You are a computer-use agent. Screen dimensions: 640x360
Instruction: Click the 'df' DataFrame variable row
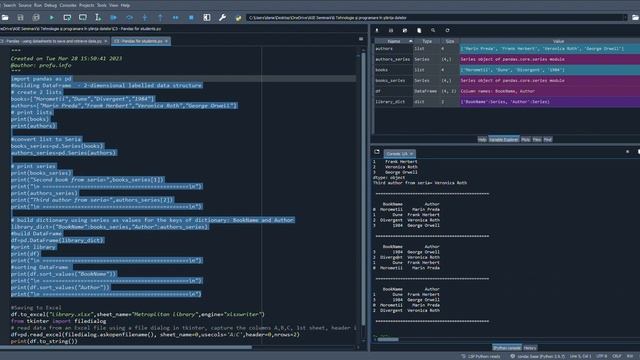coord(507,91)
